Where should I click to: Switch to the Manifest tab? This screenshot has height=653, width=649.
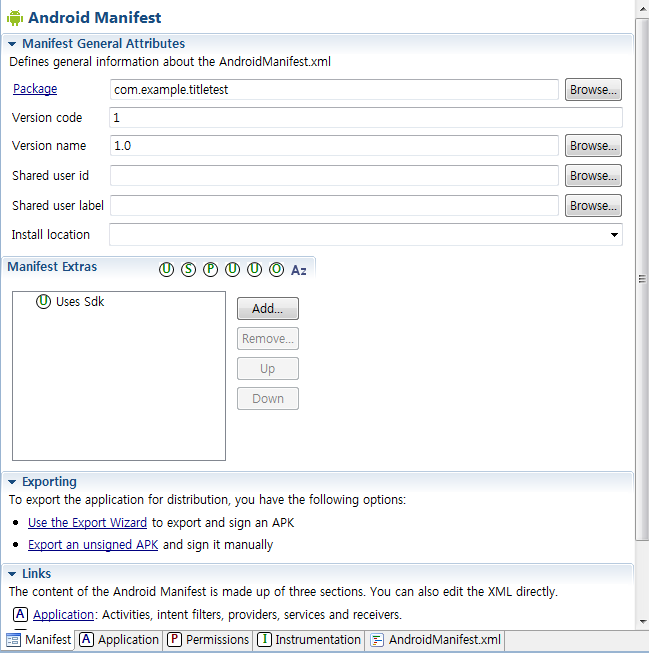[39, 639]
